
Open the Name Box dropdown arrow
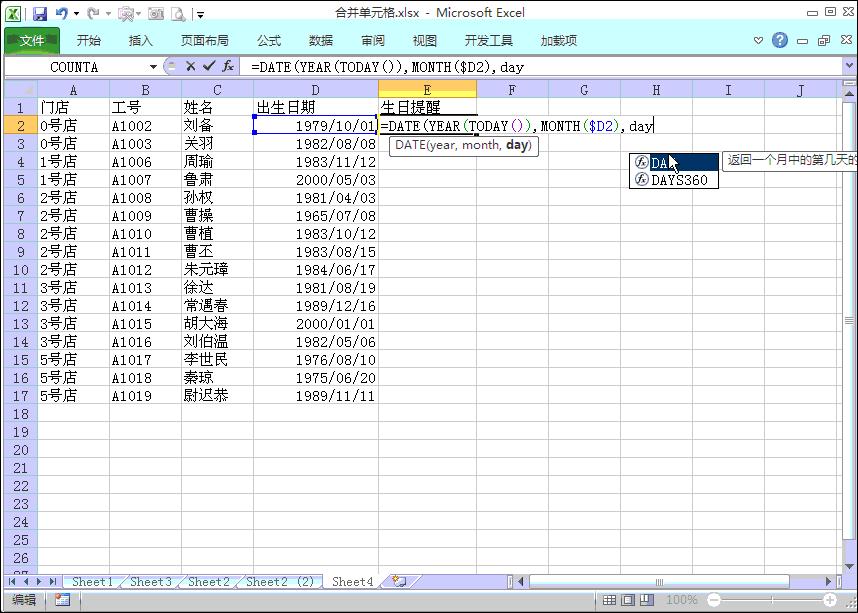click(153, 67)
